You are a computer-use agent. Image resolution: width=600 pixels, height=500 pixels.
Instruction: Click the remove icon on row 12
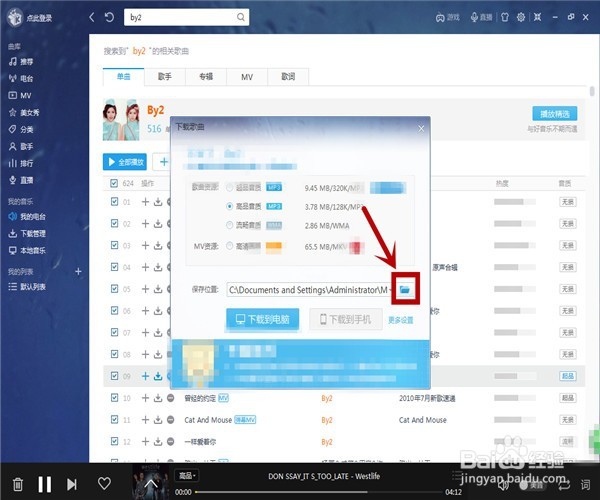(x=171, y=442)
